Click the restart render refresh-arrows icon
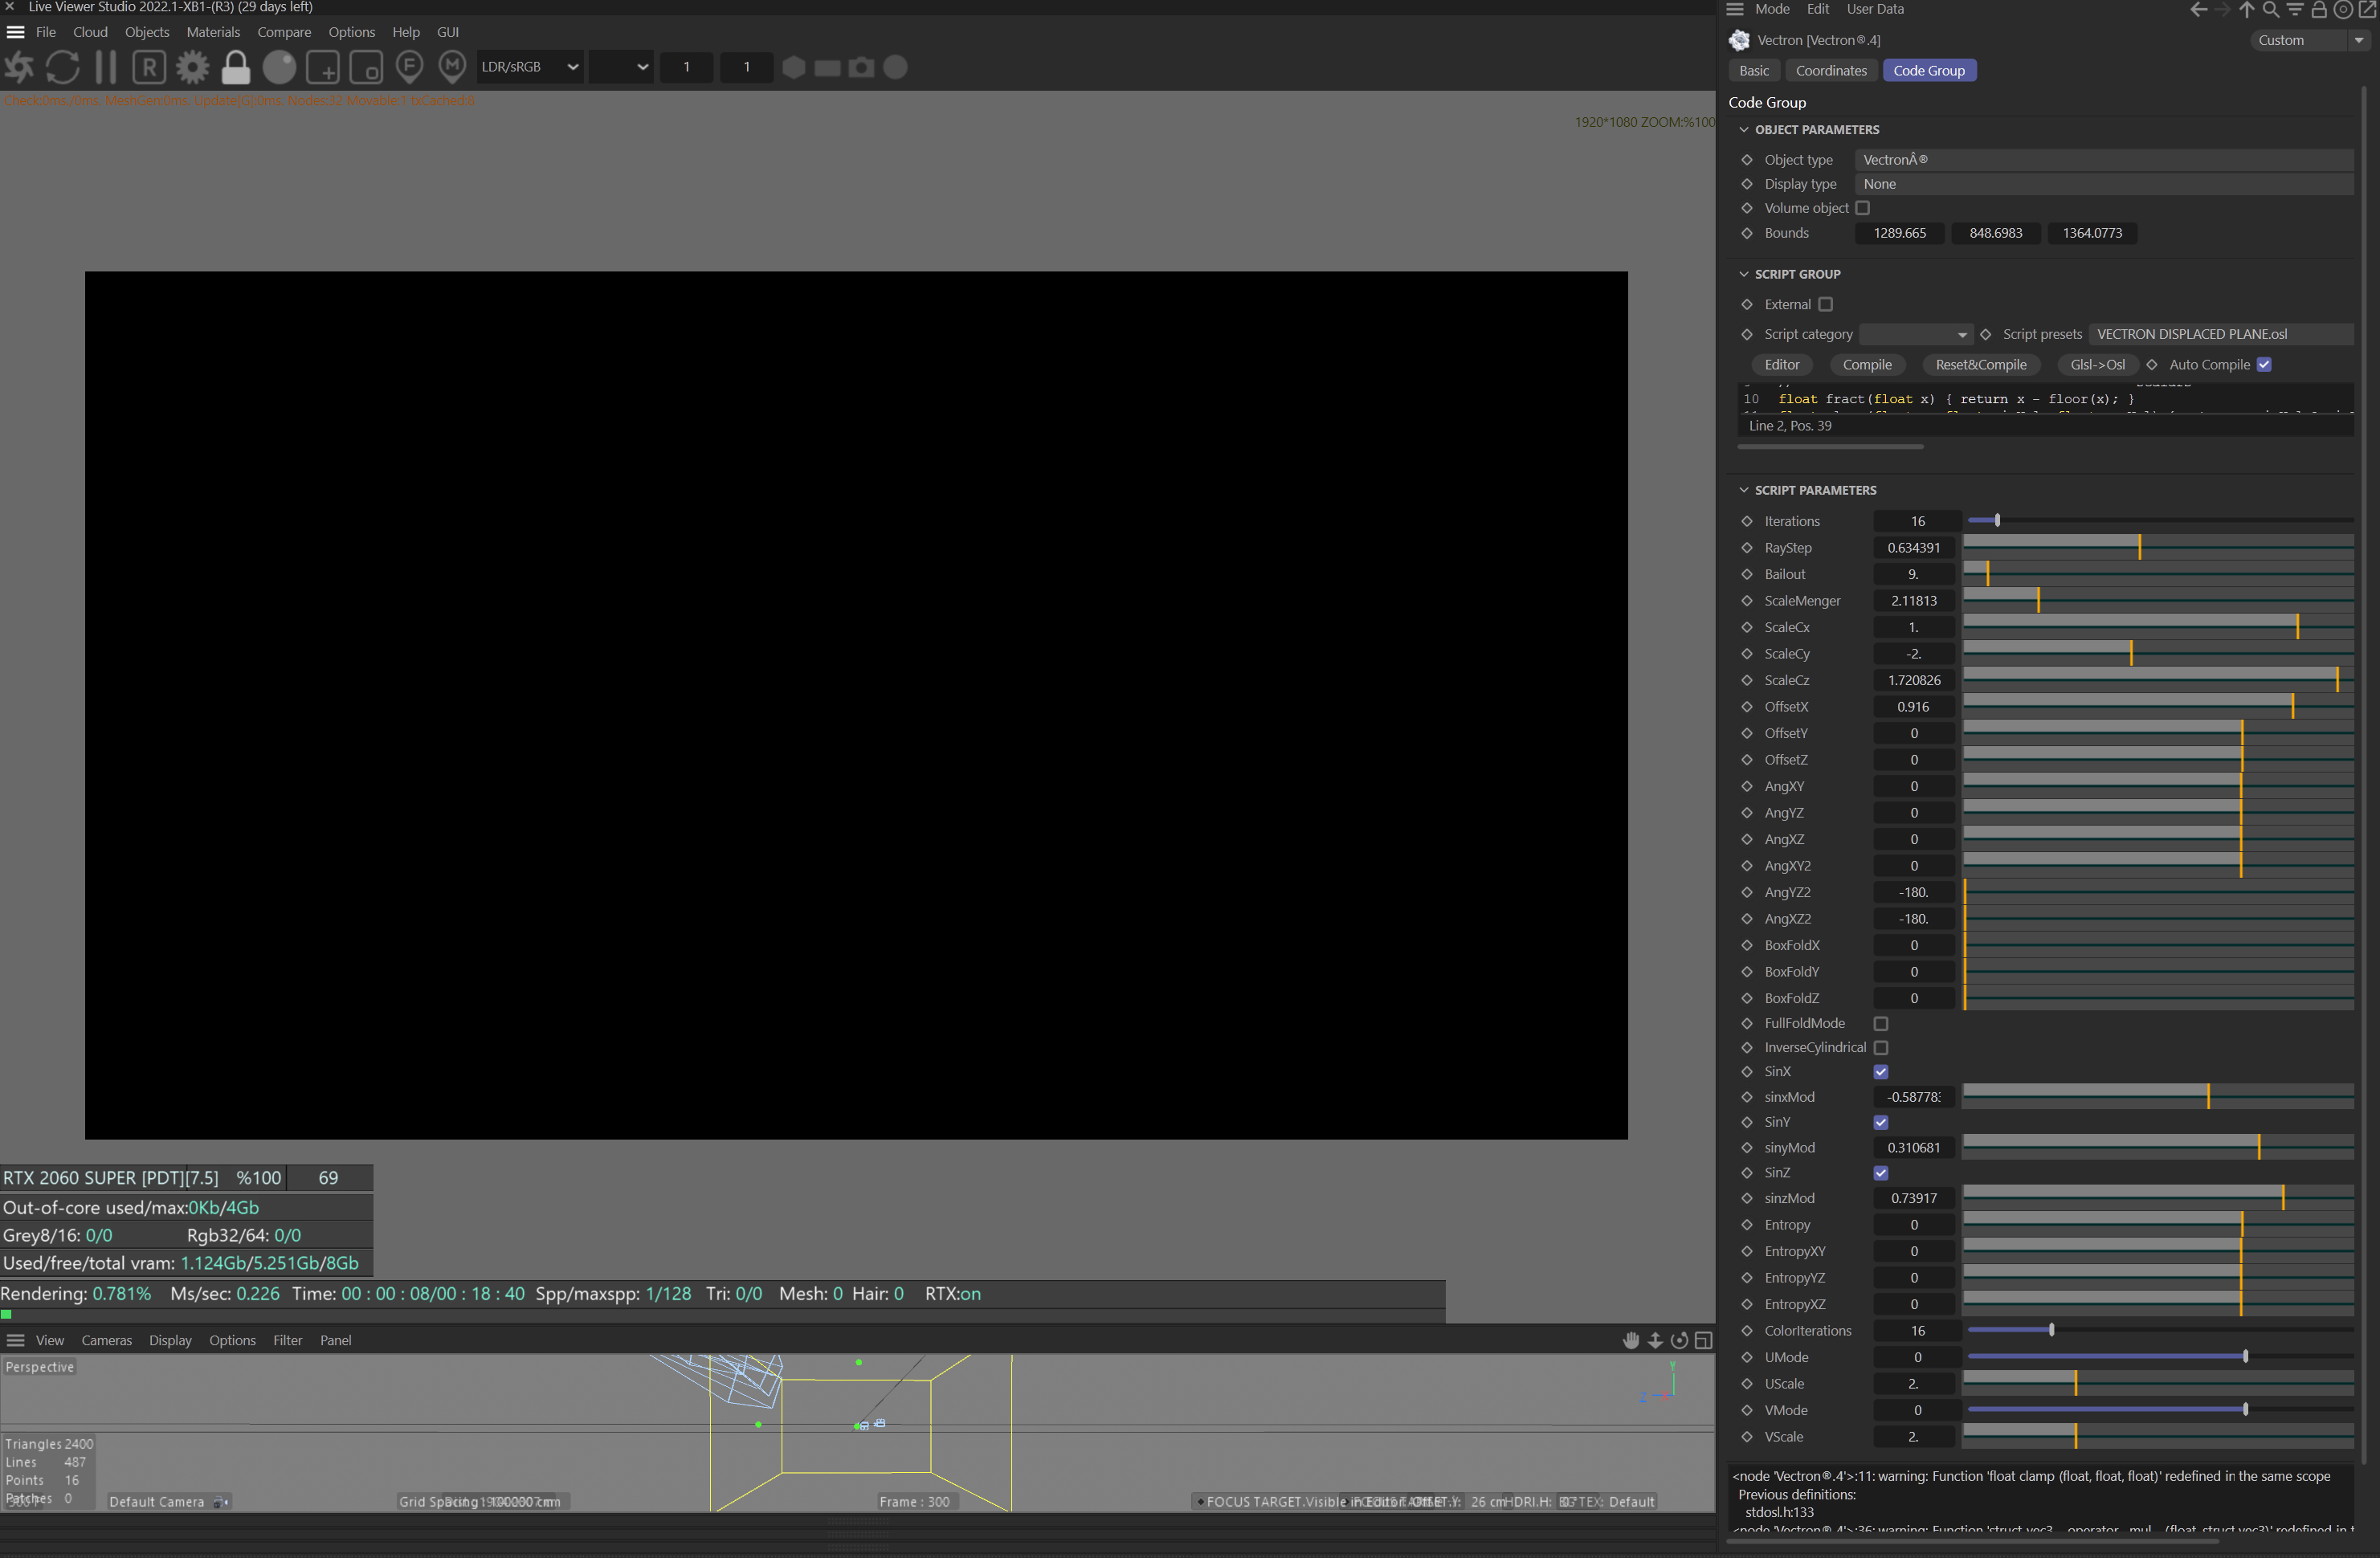Viewport: 2380px width, 1558px height. (x=62, y=67)
